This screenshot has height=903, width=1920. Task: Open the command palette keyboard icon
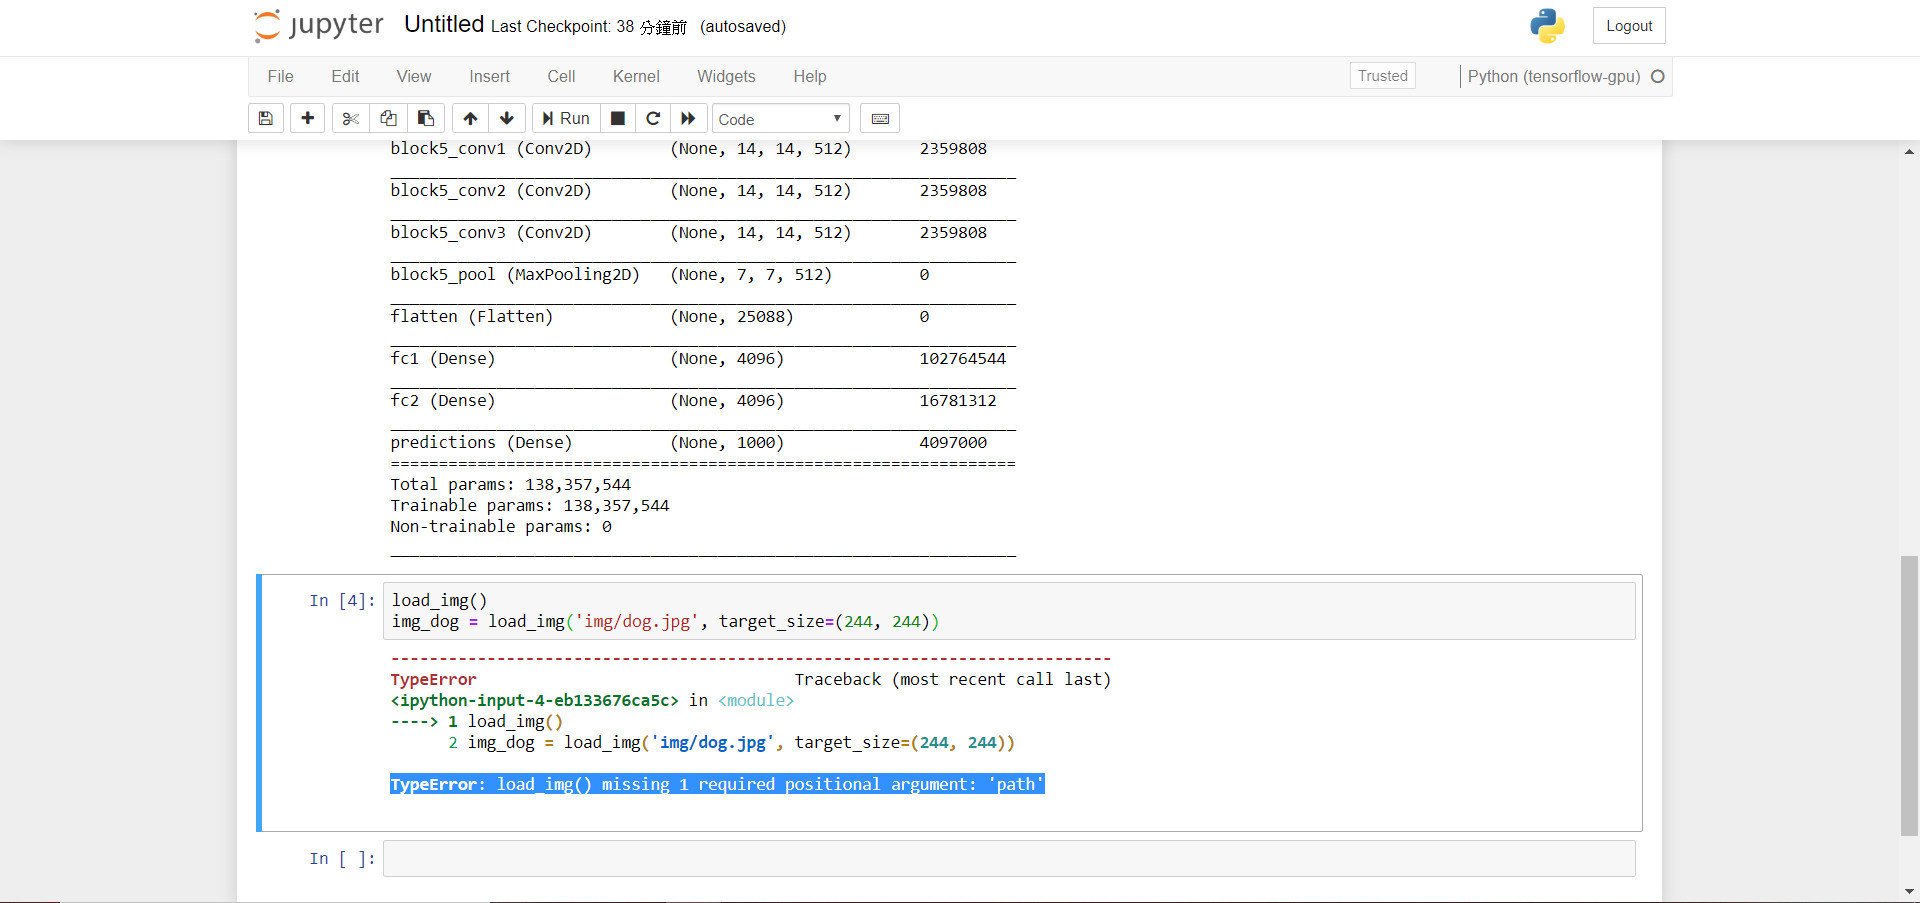(879, 118)
